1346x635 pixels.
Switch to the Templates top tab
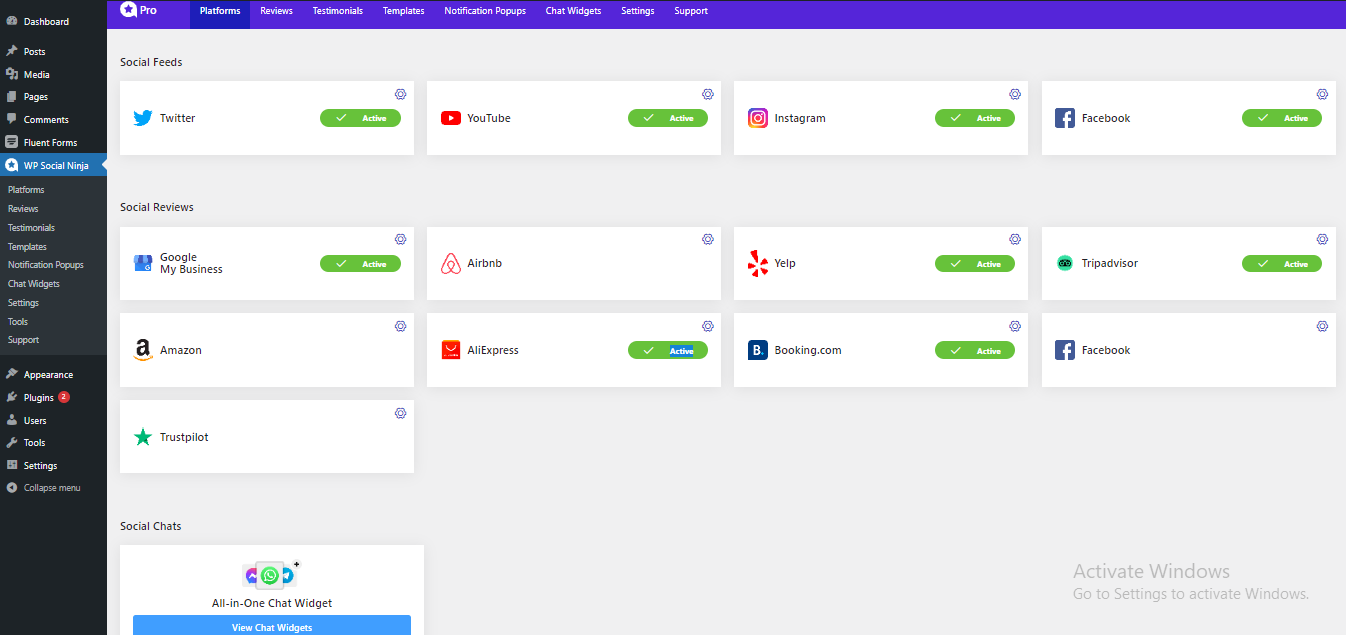[403, 11]
